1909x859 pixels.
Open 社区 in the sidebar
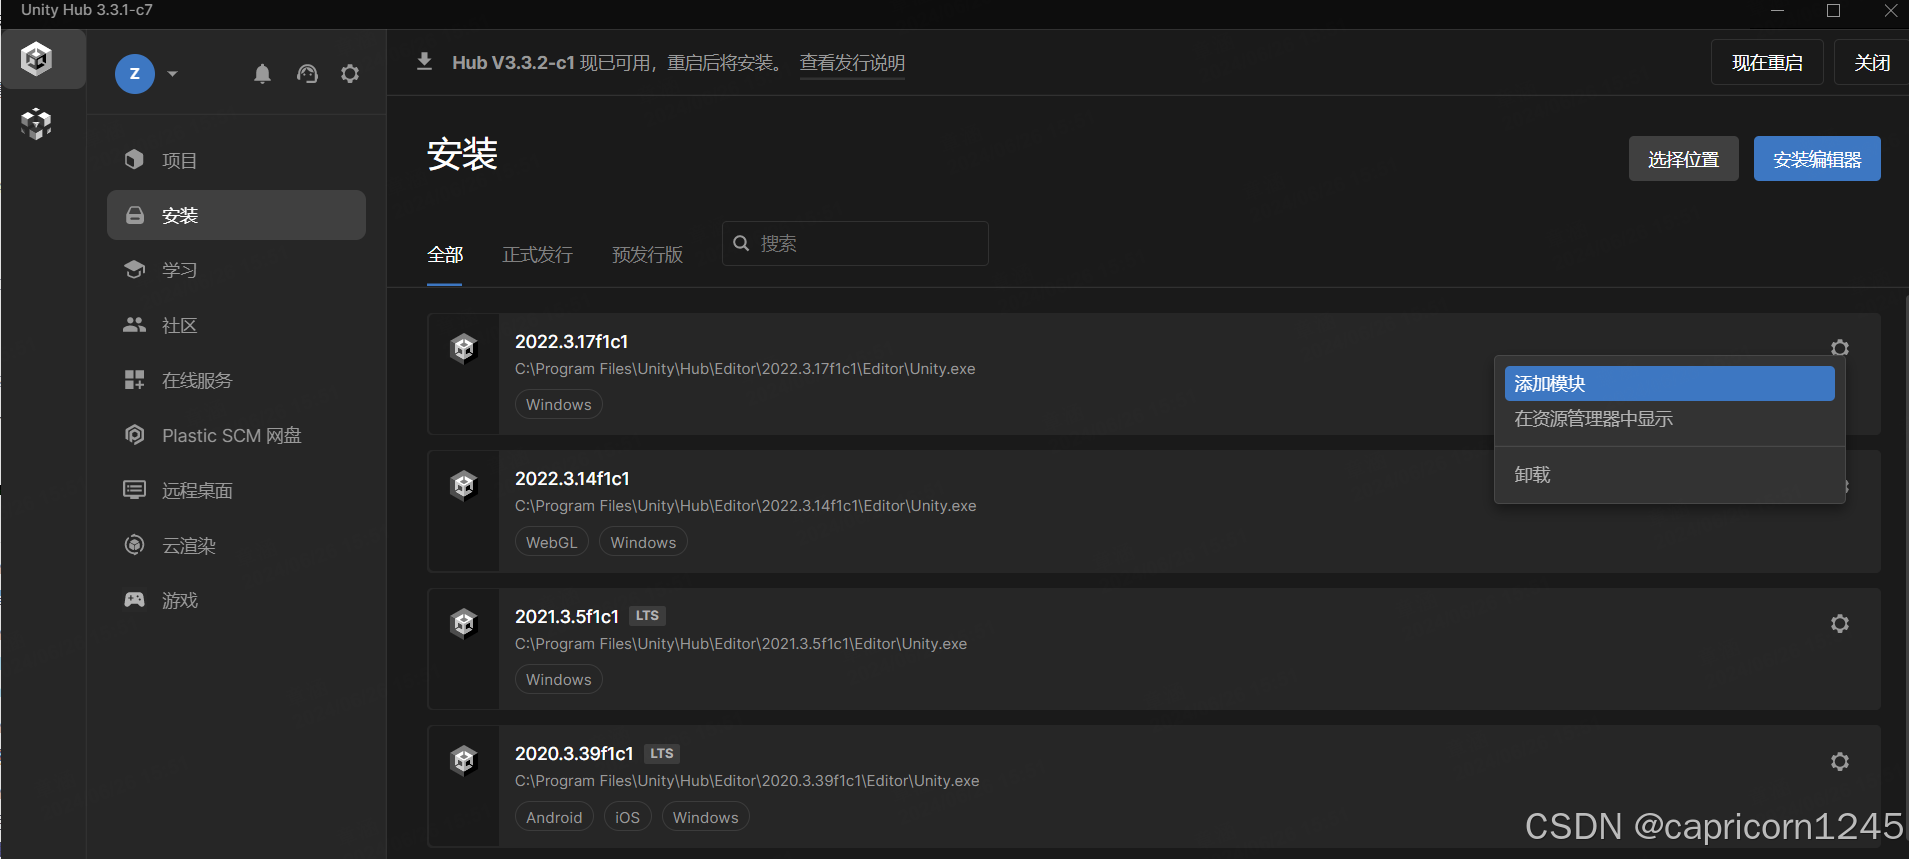pos(236,325)
